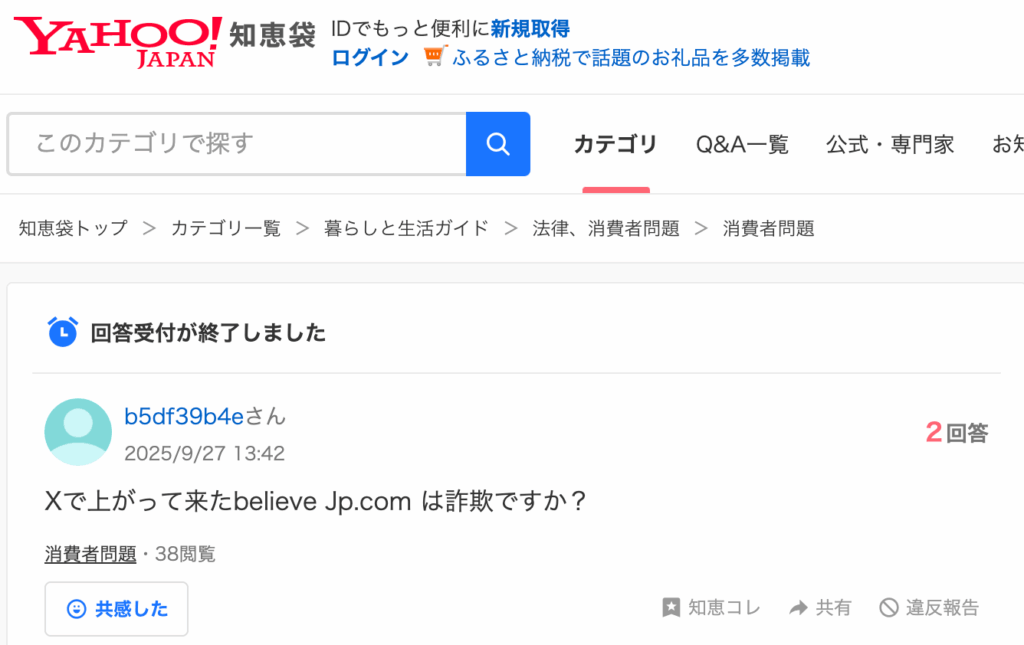Click the 新規取得 link
The image size is (1024, 645).
click(x=530, y=29)
